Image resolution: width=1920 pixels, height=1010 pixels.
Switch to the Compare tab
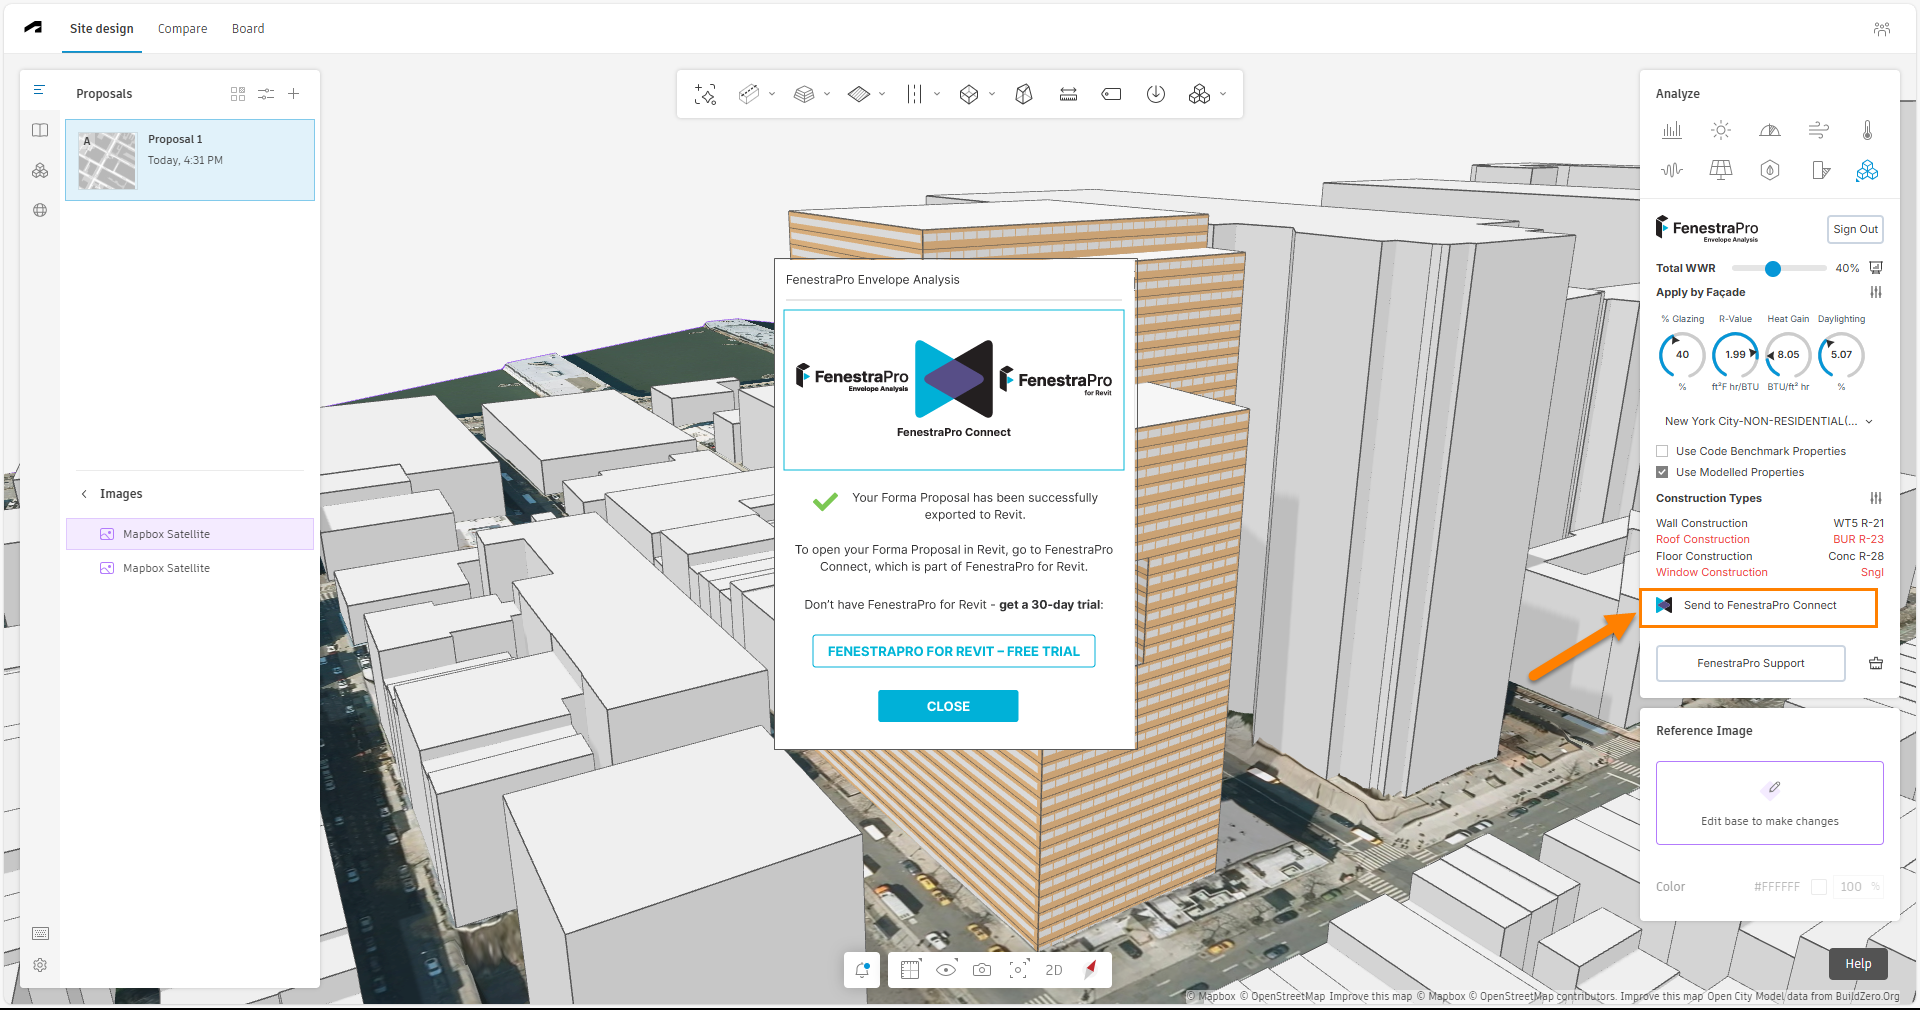pyautogui.click(x=182, y=29)
